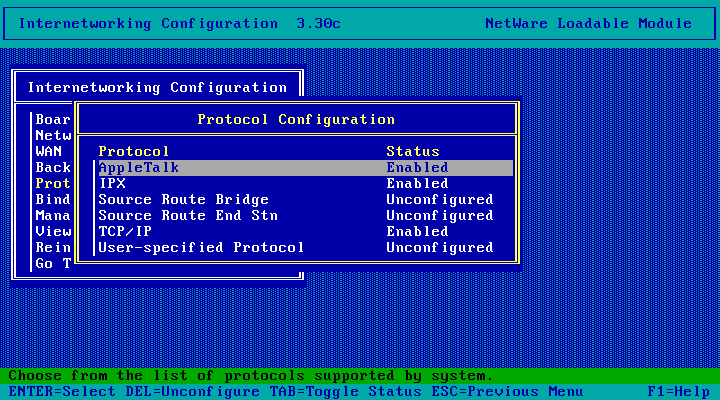Image resolution: width=720 pixels, height=400 pixels.
Task: Click the Protocol Configuration window title
Action: coord(296,119)
